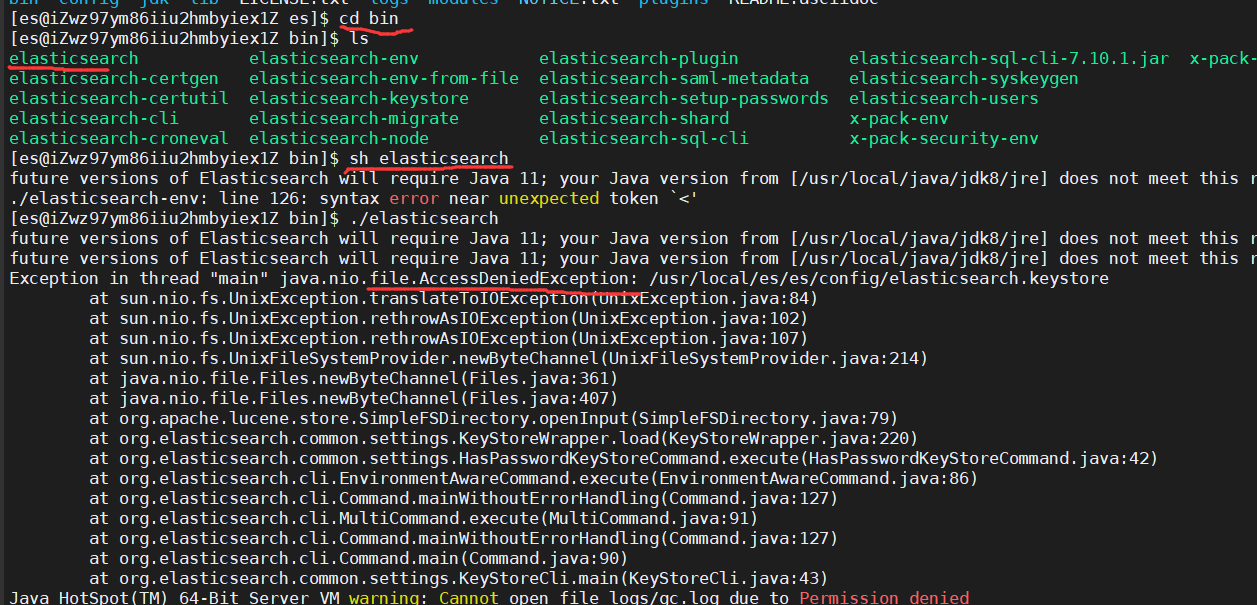
Task: Select elasticsearch-keystore file name
Action: [x=359, y=98]
